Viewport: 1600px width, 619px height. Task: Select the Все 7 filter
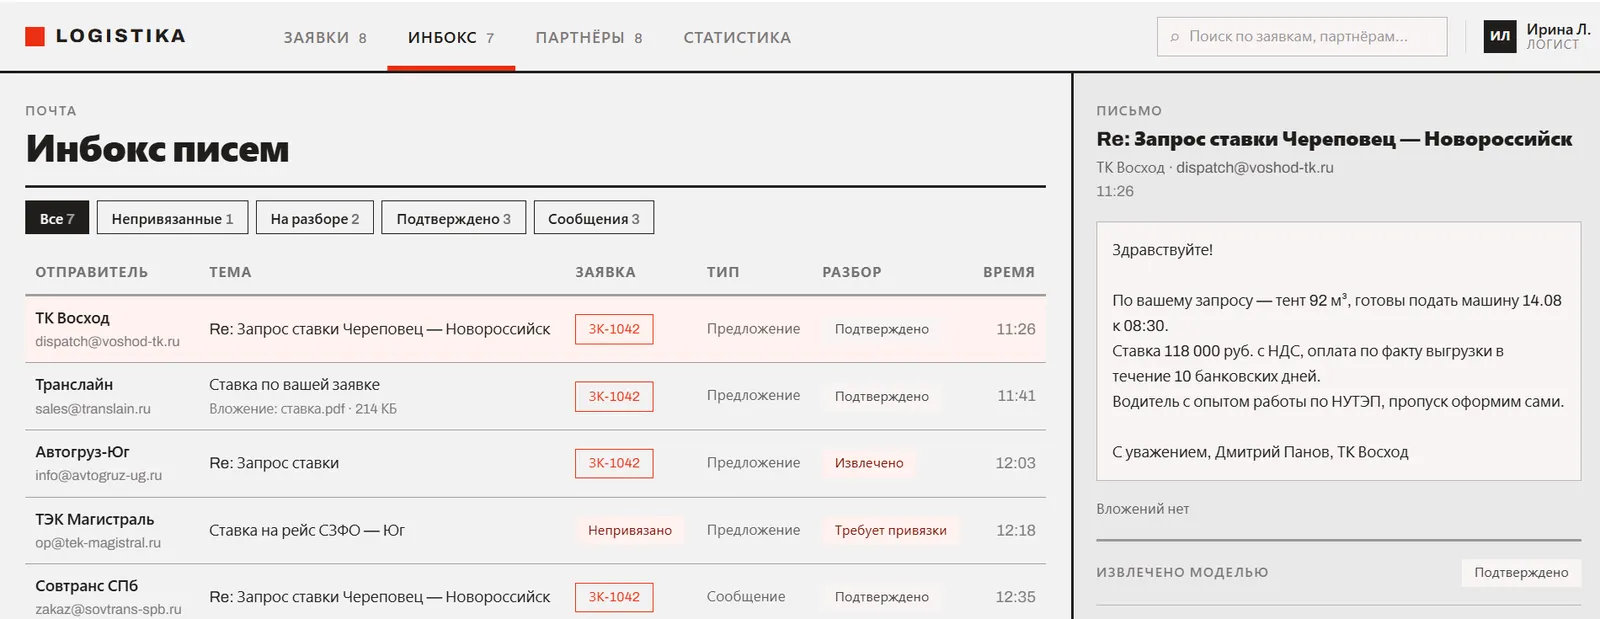(57, 218)
